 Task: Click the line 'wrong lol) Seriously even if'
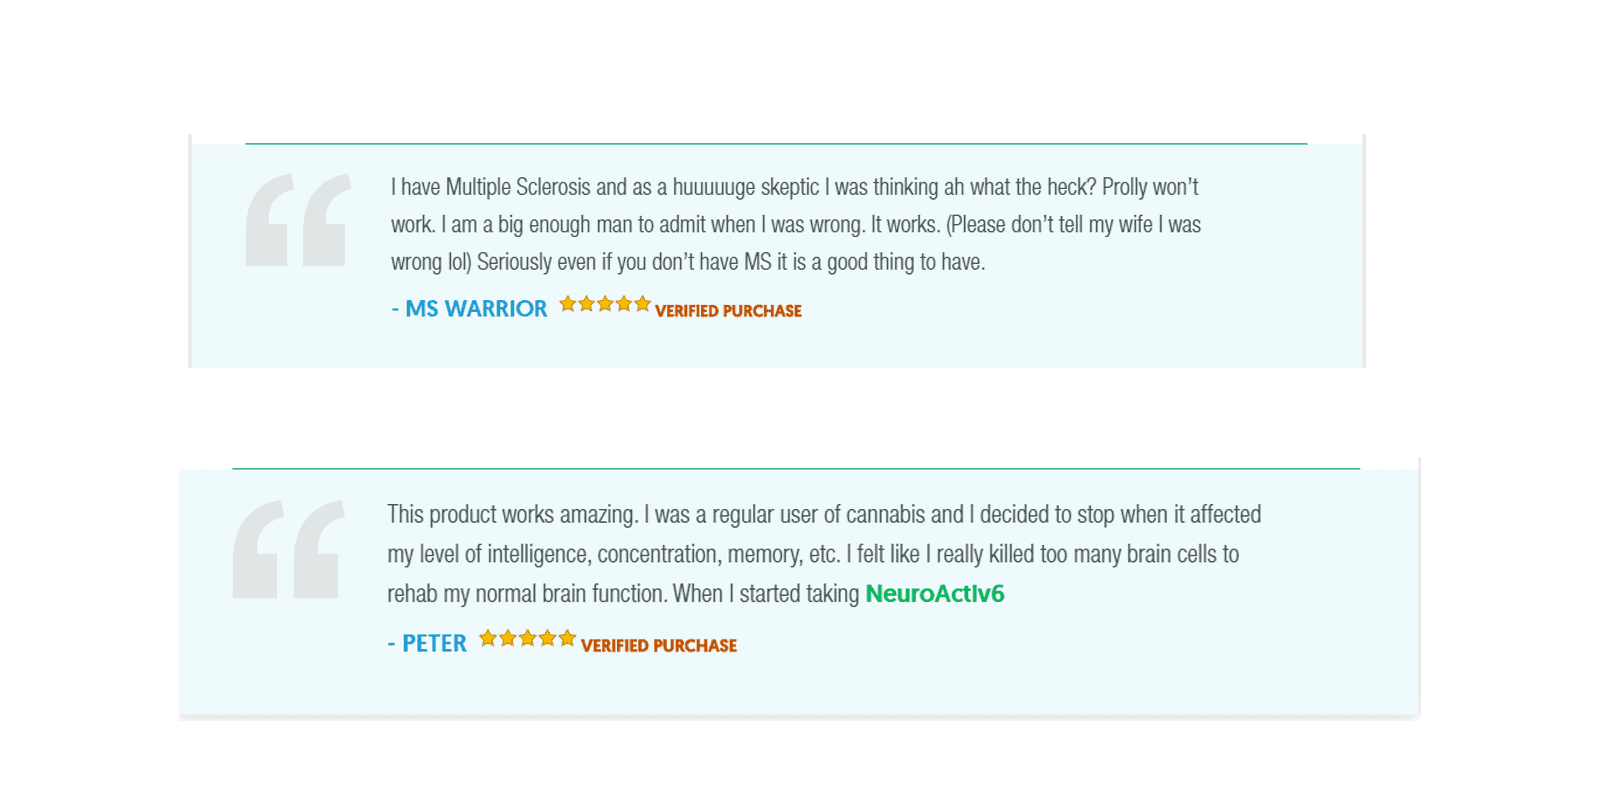coord(688,262)
